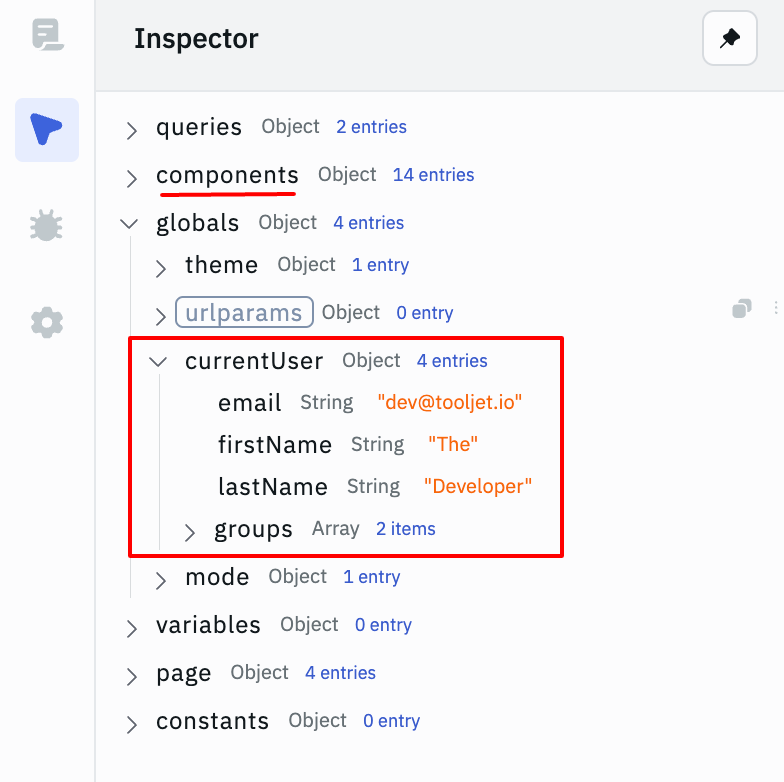Click the copy icon beside urlparams
The image size is (784, 782).
[x=742, y=309]
